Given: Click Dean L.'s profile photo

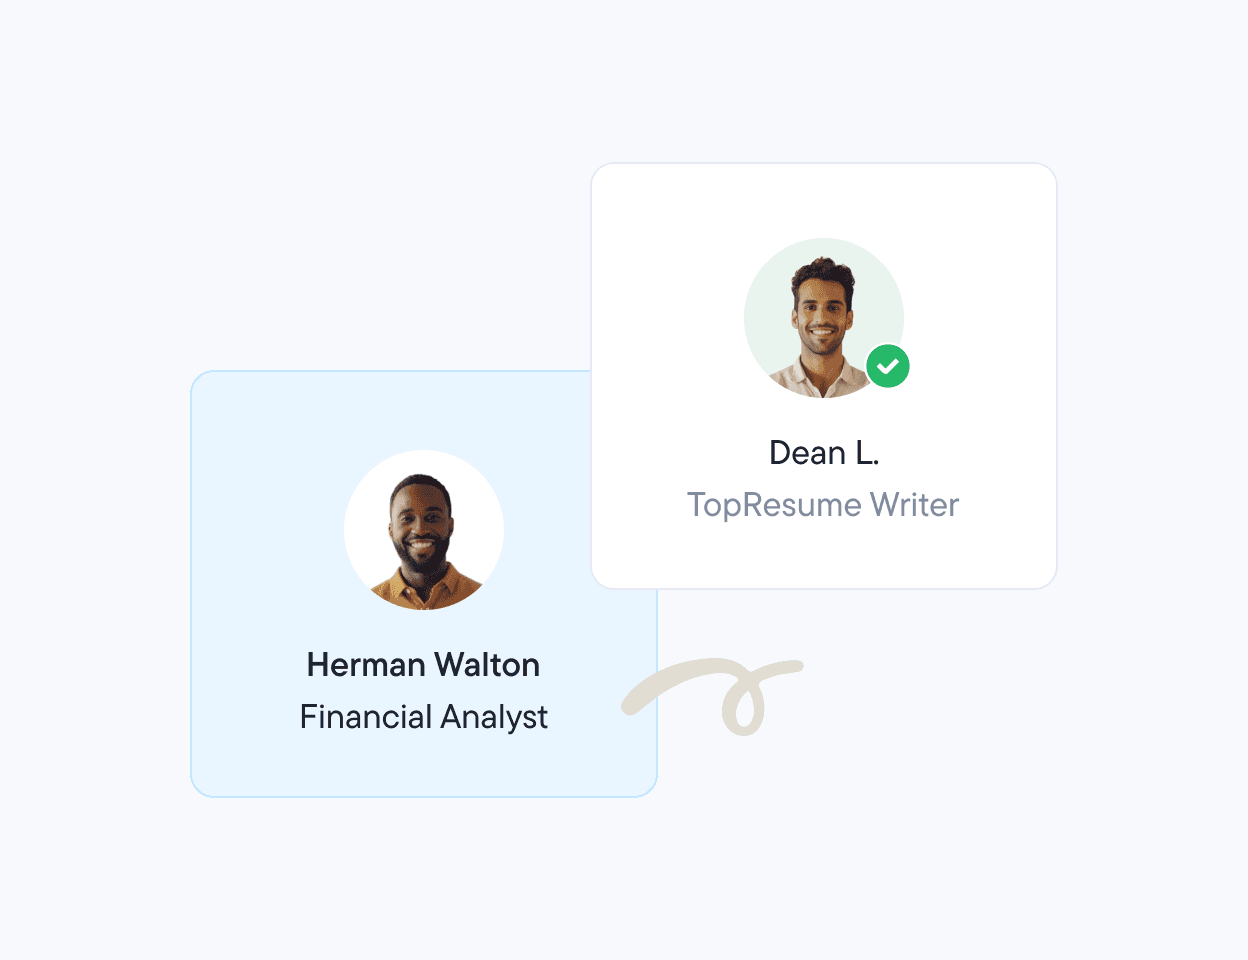Looking at the screenshot, I should point(823,318).
